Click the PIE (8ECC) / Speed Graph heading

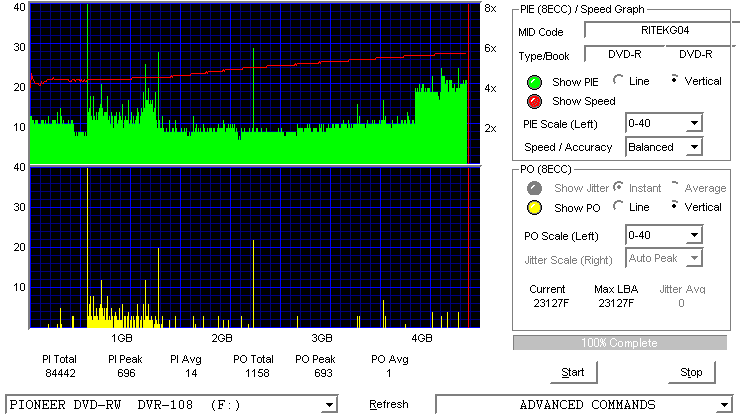[x=582, y=9]
